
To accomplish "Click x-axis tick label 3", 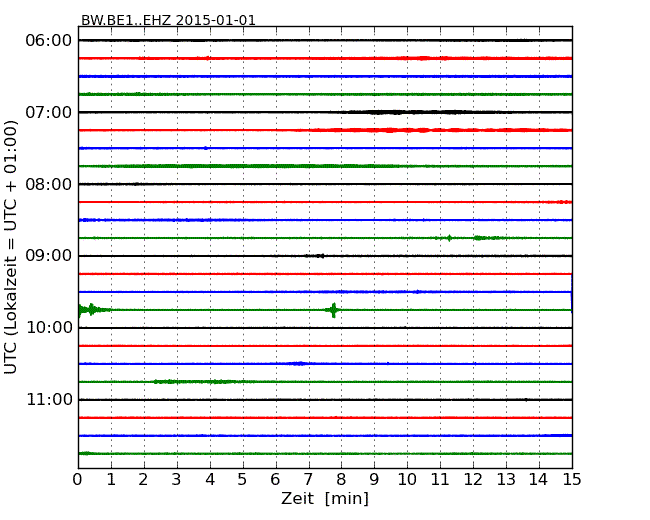I will point(177,480).
